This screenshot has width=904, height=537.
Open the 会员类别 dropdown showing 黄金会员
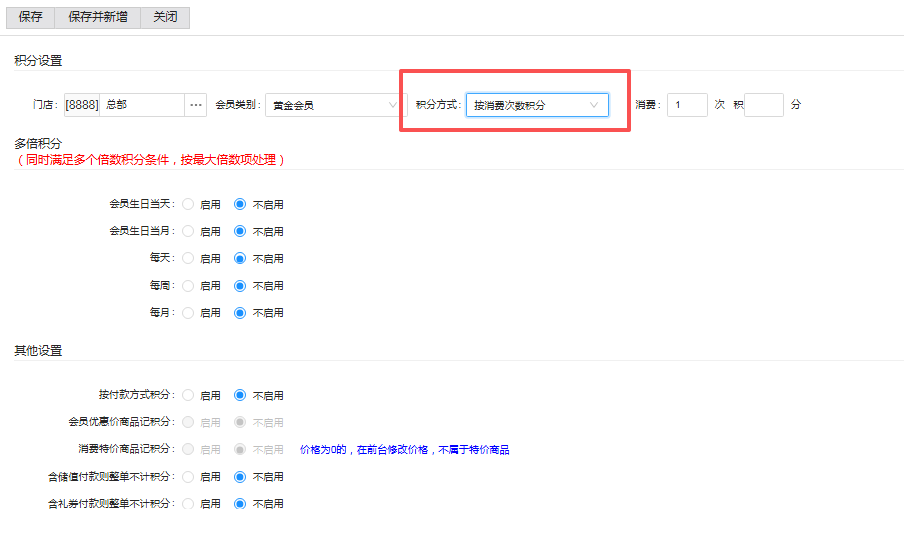tap(336, 105)
